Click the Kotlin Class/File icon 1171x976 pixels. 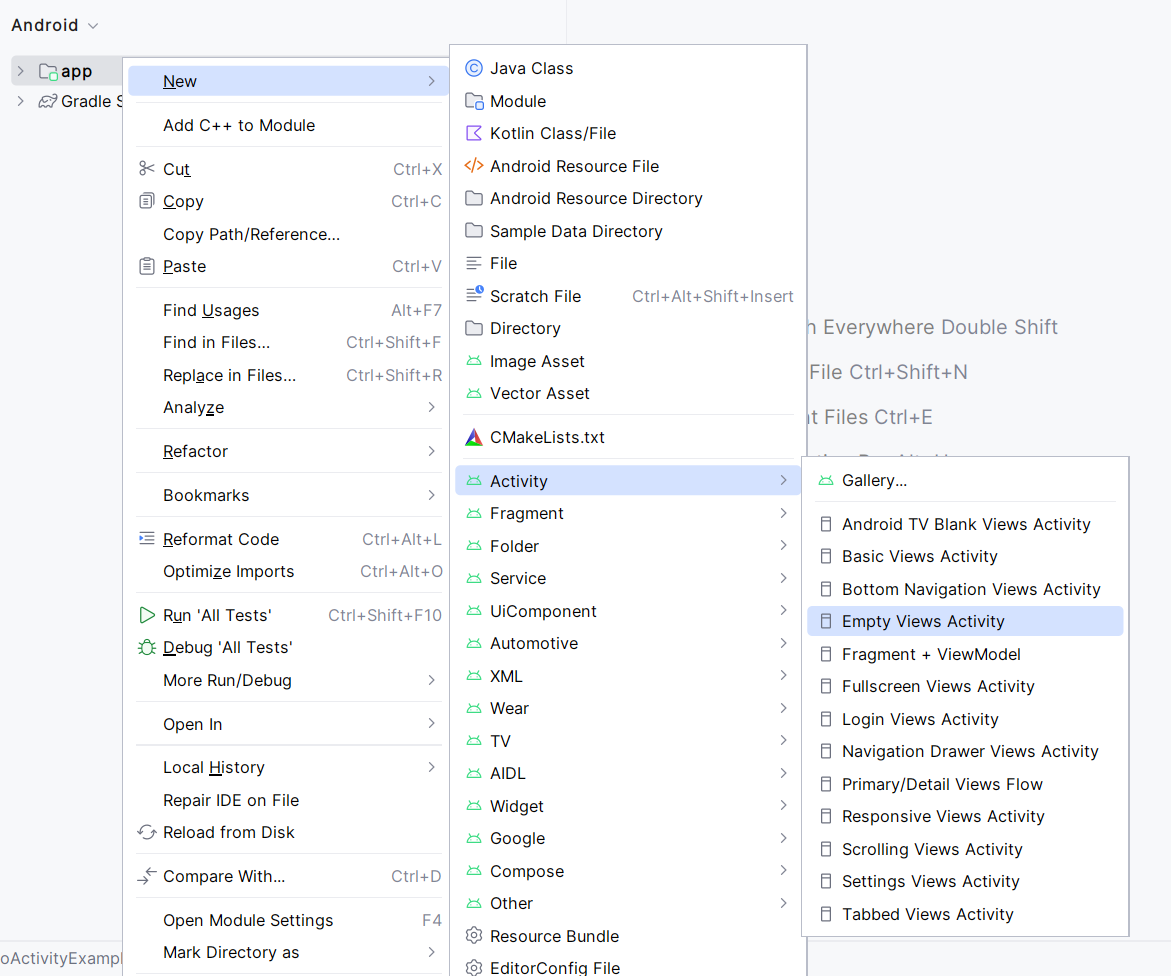click(x=473, y=134)
